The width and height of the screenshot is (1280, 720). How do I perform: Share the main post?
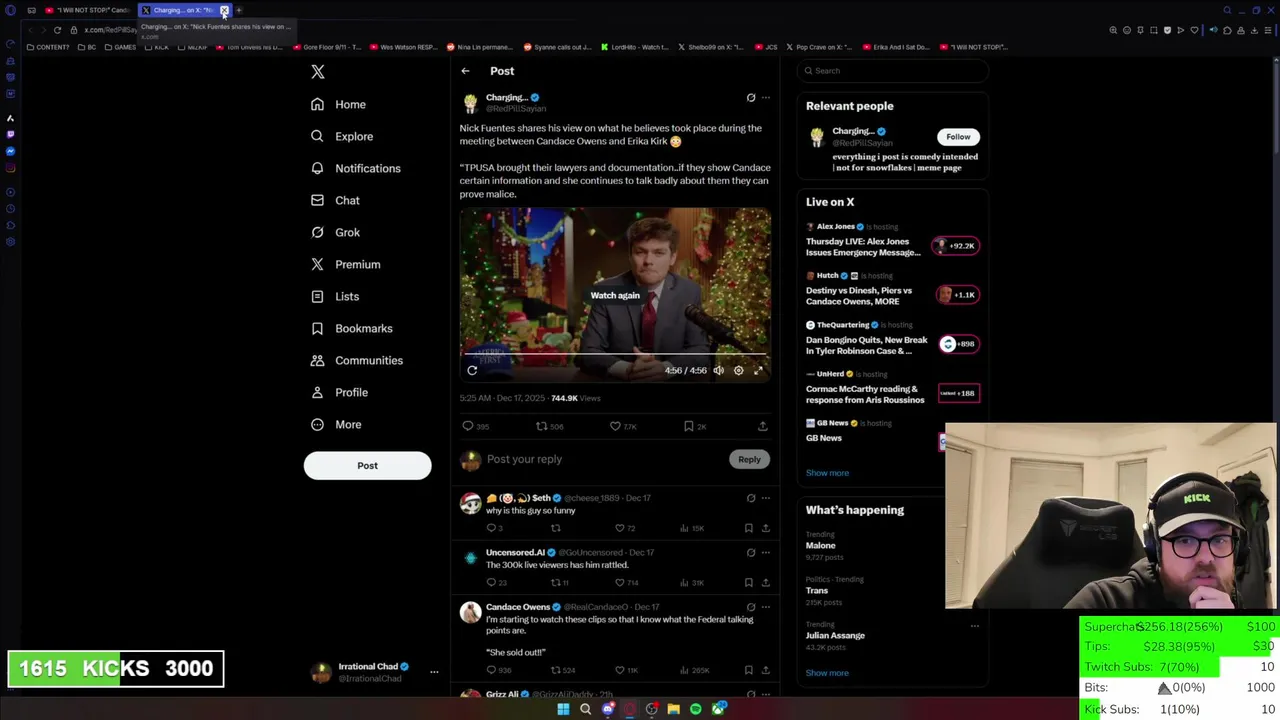(x=762, y=426)
